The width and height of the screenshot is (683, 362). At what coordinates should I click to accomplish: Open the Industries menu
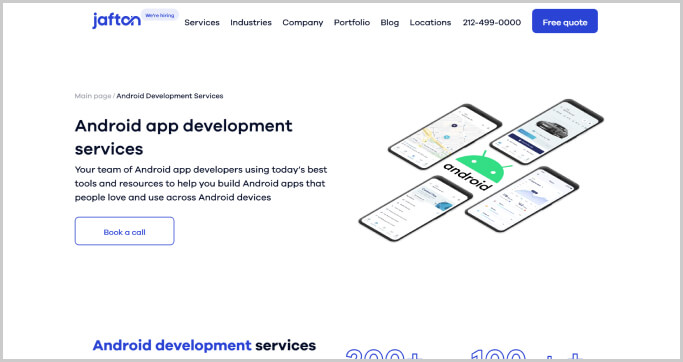(251, 23)
